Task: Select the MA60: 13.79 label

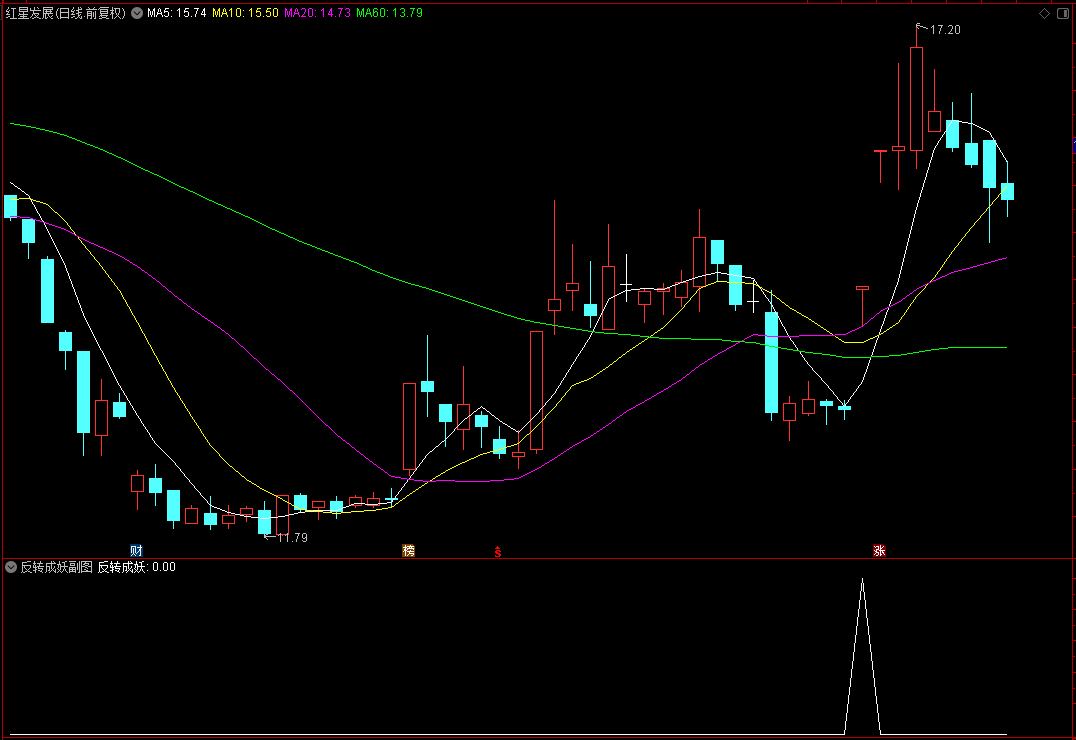Action: [x=390, y=13]
